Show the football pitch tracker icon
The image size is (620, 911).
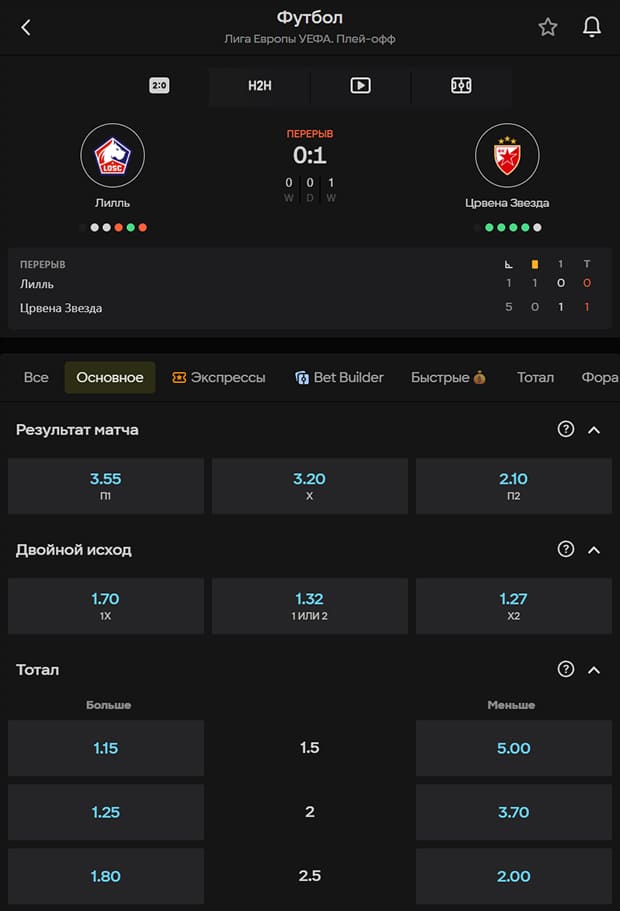(x=461, y=85)
